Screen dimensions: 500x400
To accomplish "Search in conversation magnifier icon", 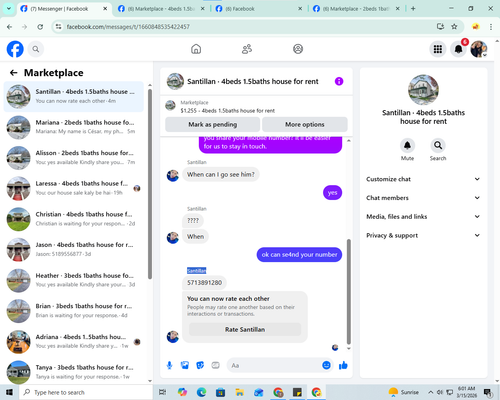I will [x=438, y=146].
